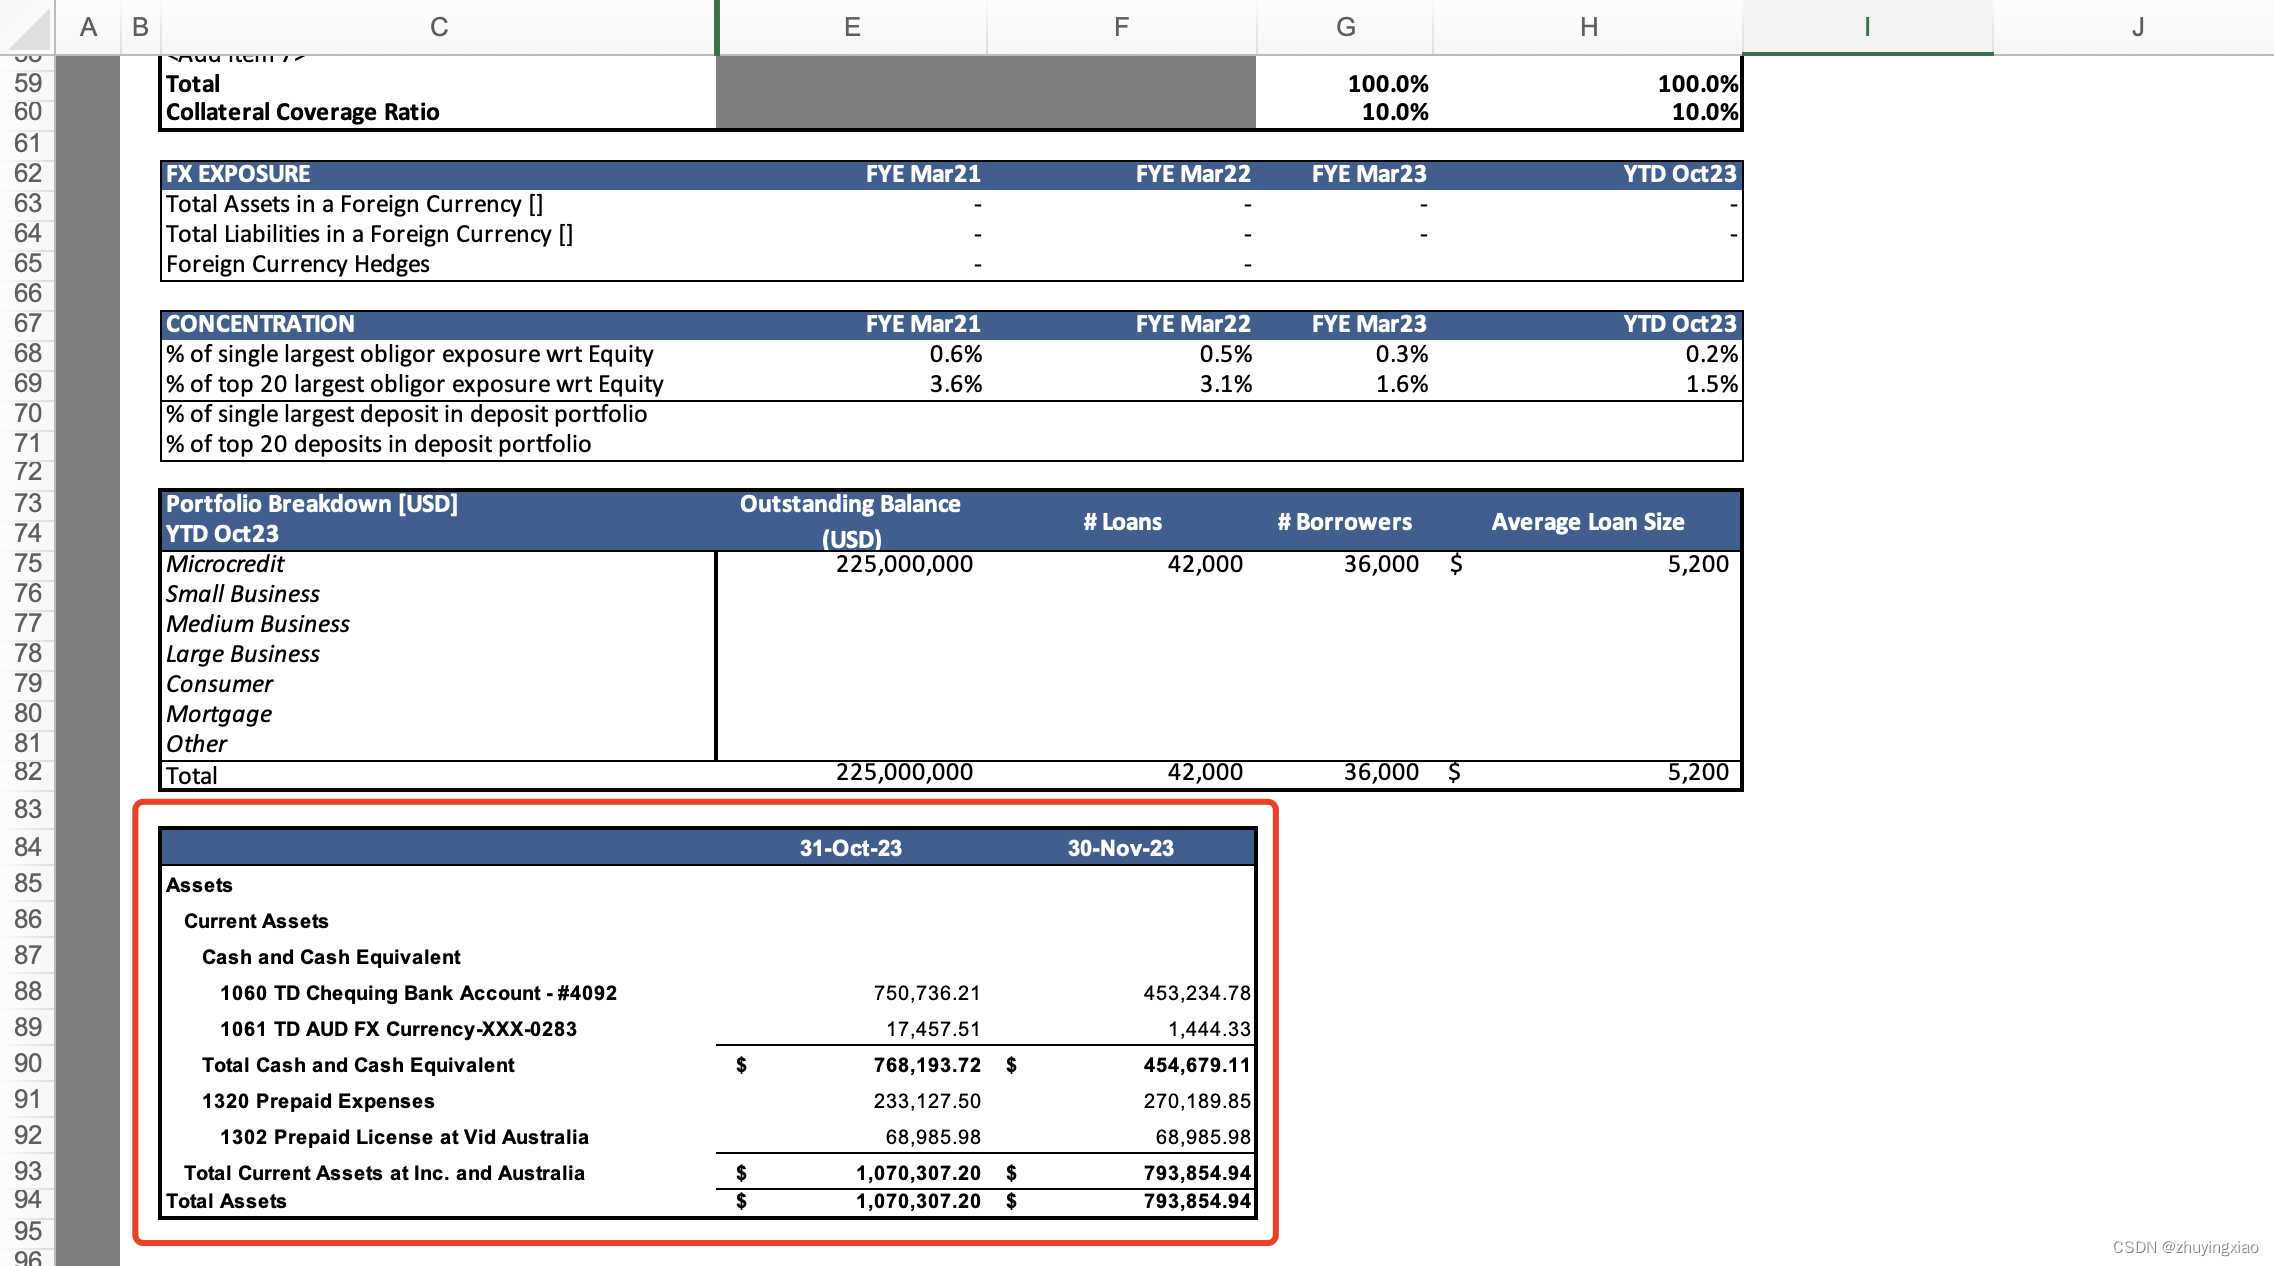Click TD Chequing Bank Account label
Viewport: 2274px width, 1266px height.
[418, 993]
